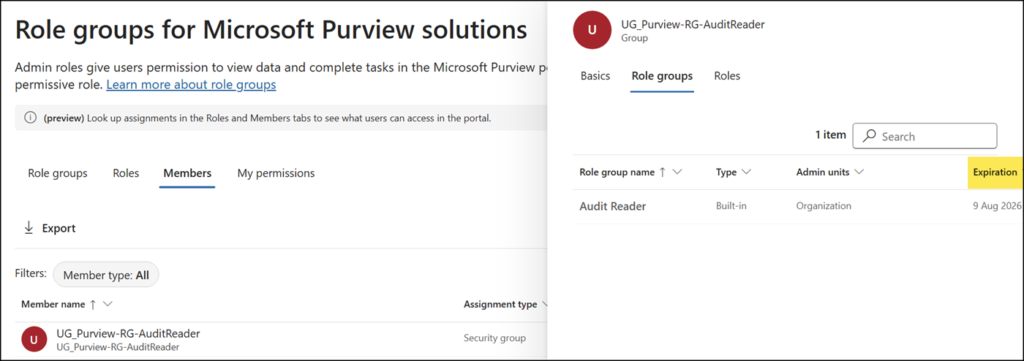The image size is (1024, 361).
Task: Open Member name column dropdown chevron
Action: pos(108,304)
